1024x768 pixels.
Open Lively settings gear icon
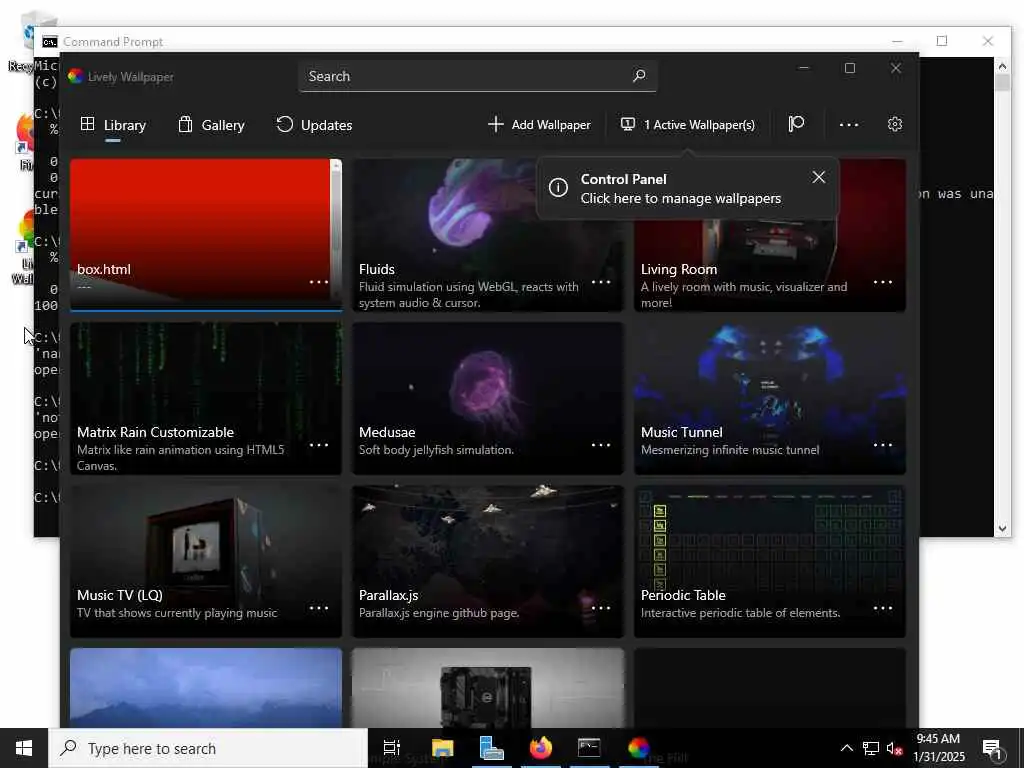click(895, 124)
